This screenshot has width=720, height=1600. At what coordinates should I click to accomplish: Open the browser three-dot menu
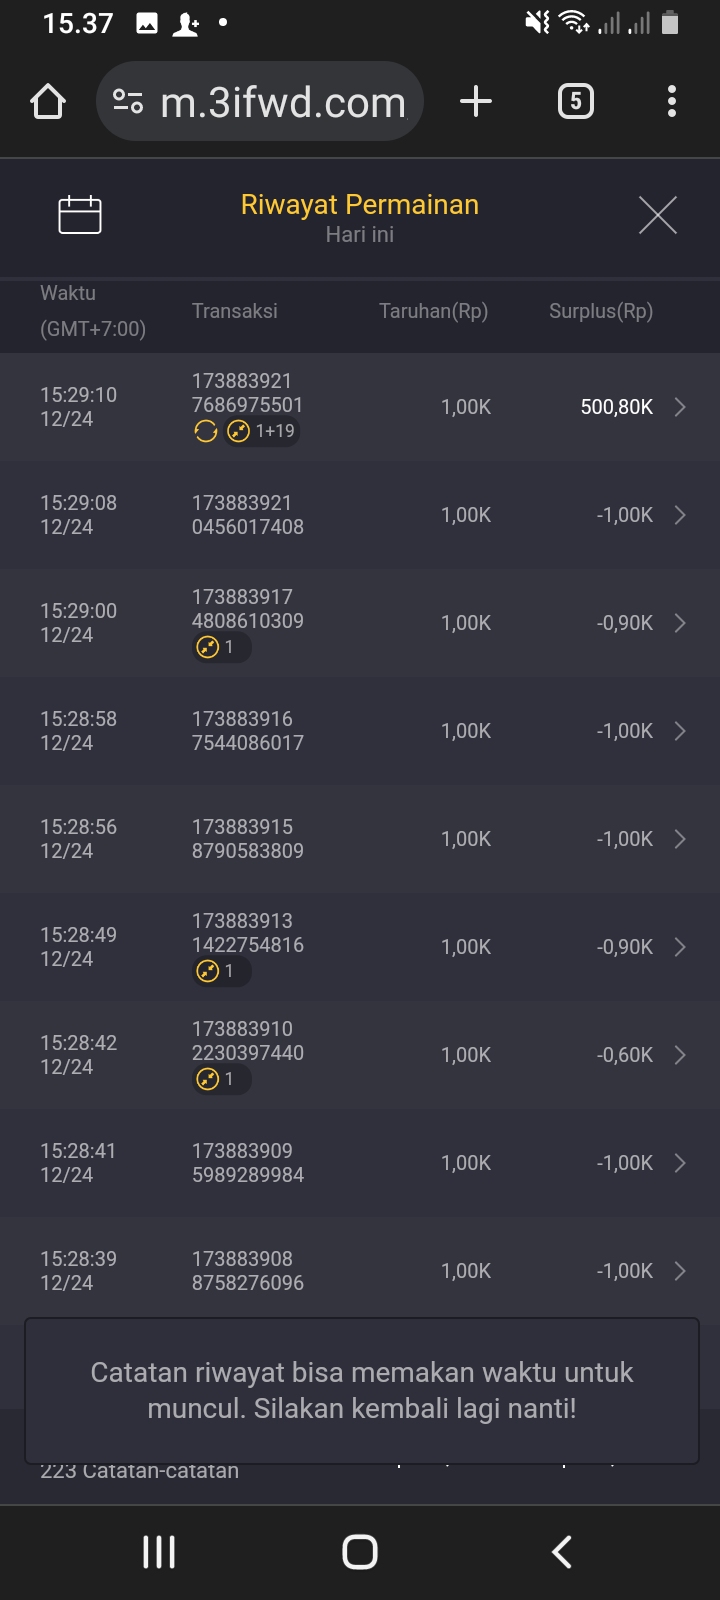671,102
